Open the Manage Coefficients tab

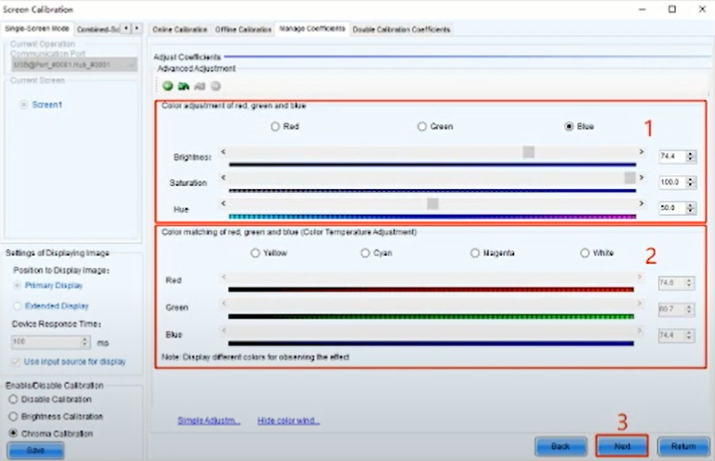(312, 28)
